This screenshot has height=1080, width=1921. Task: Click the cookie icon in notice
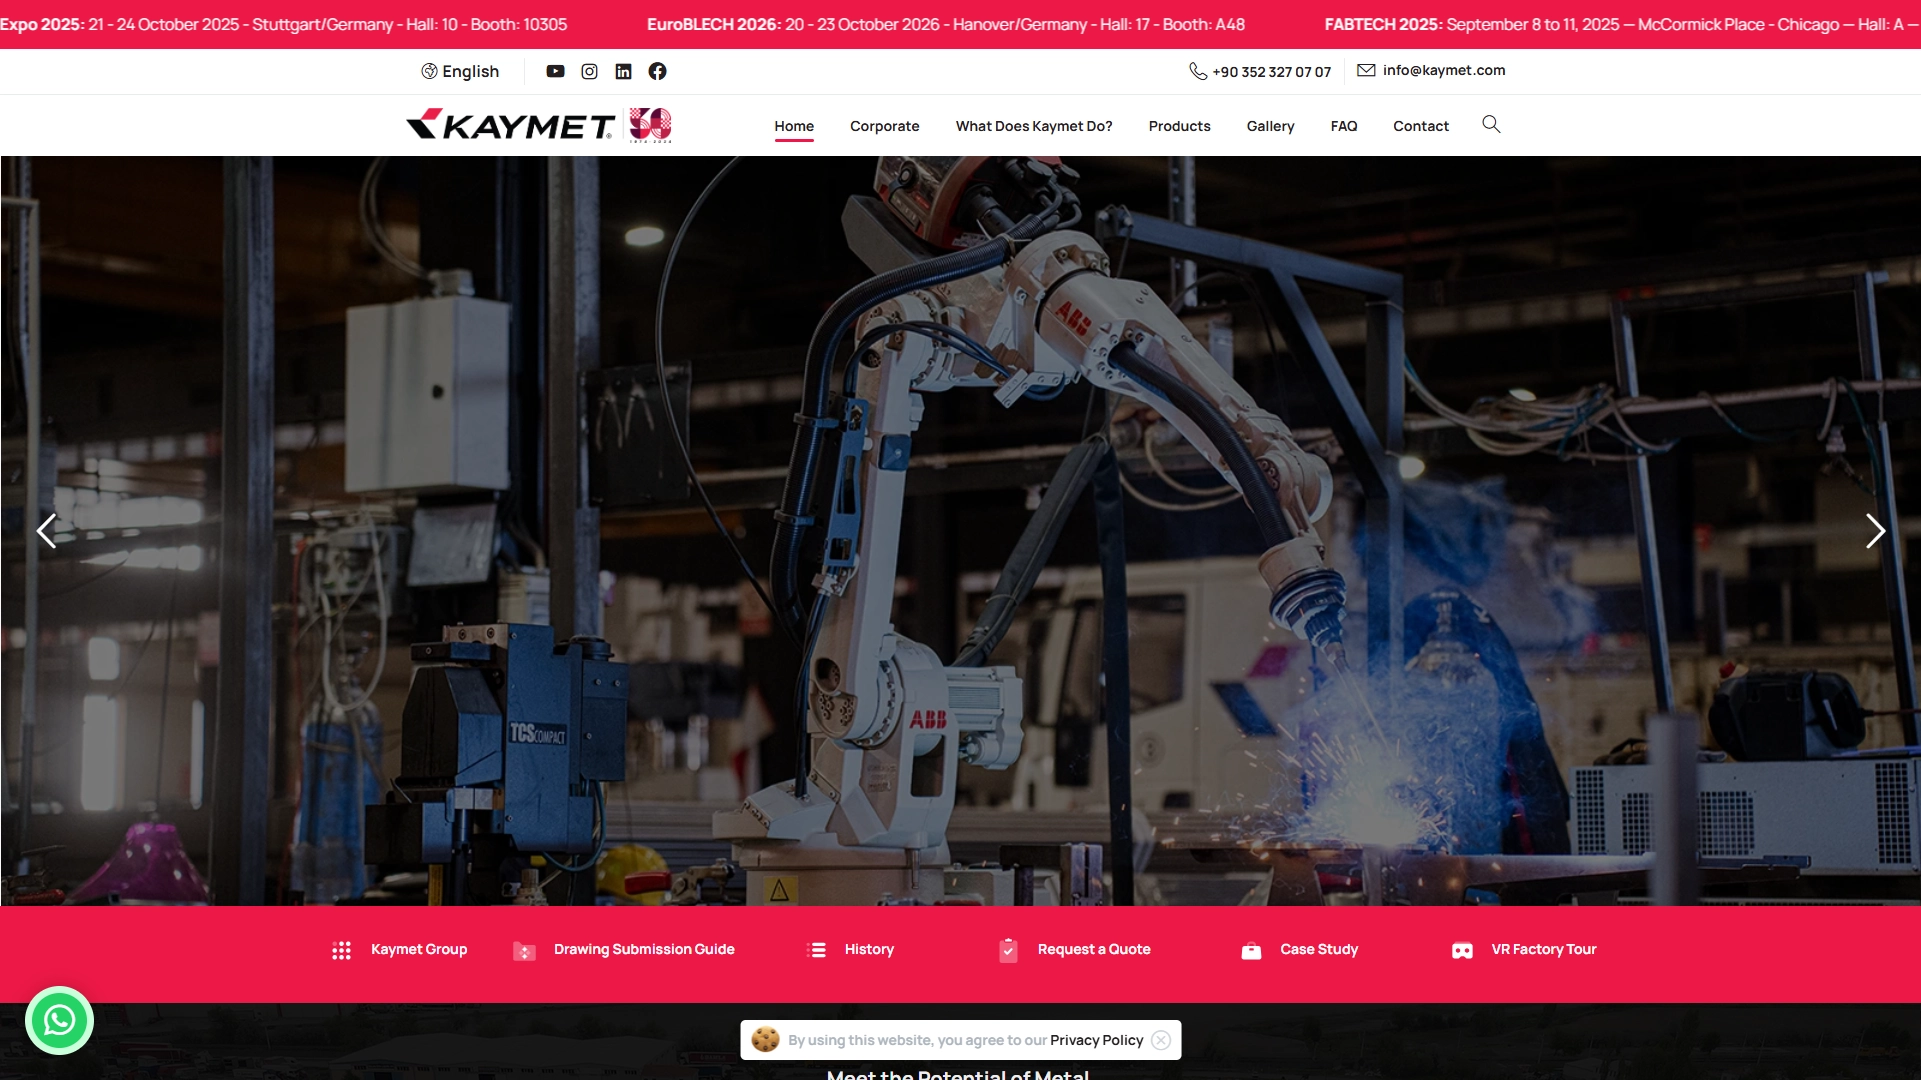(x=765, y=1039)
